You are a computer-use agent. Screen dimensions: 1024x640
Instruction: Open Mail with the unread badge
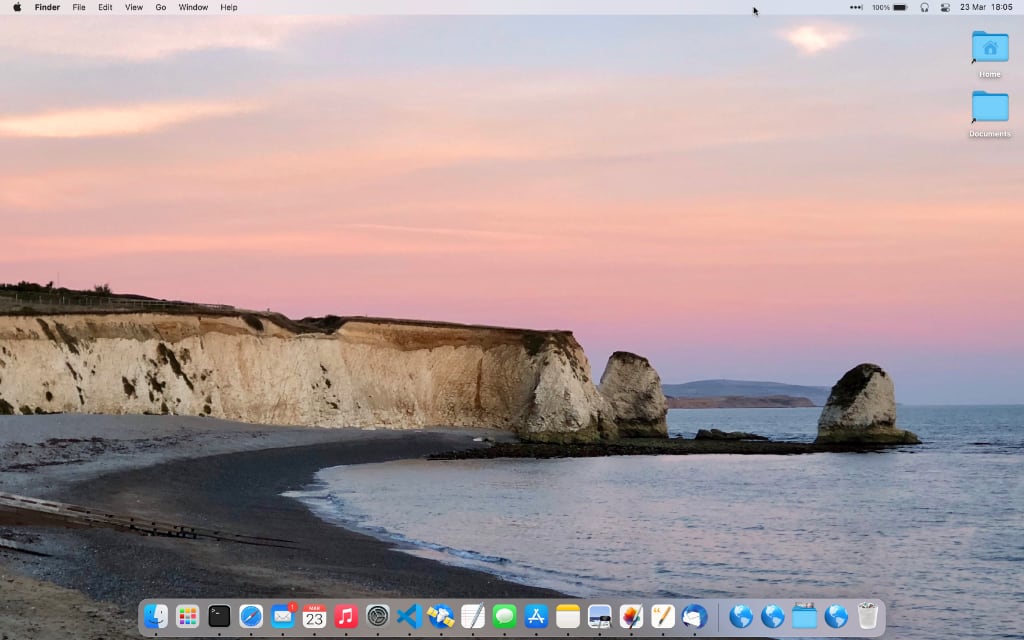click(283, 617)
